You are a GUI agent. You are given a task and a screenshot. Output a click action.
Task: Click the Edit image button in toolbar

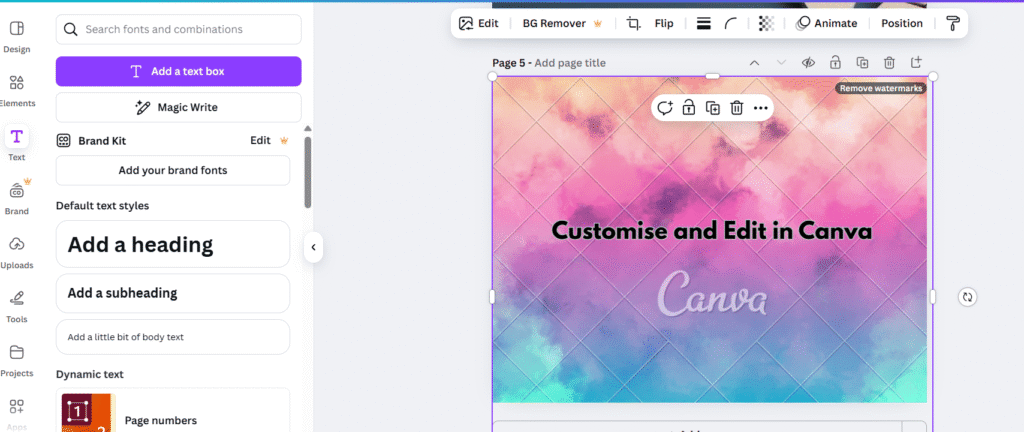tap(479, 23)
